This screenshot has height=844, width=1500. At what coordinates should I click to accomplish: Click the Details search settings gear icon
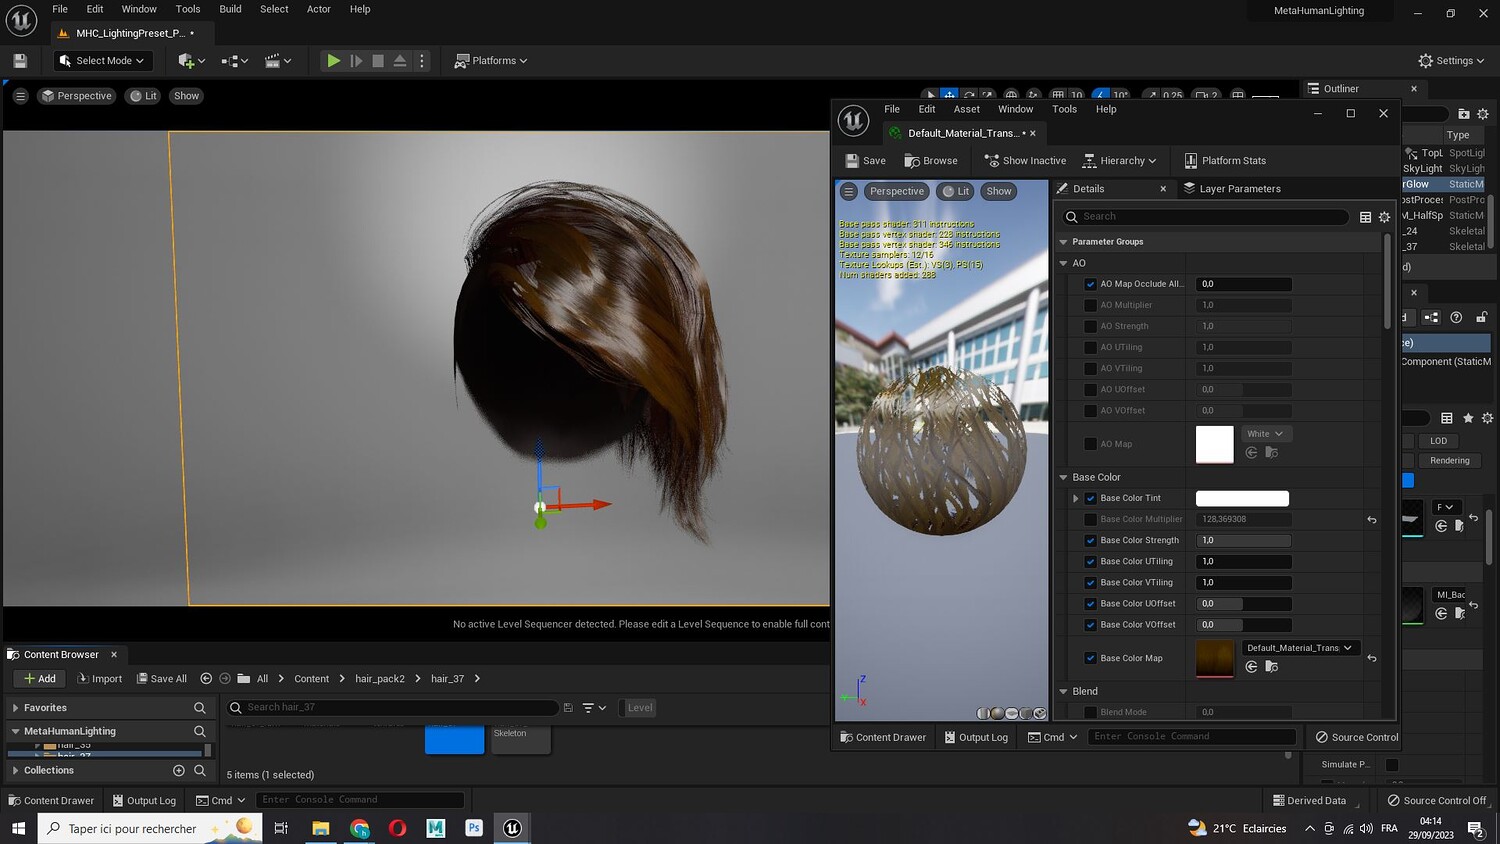[x=1384, y=217]
